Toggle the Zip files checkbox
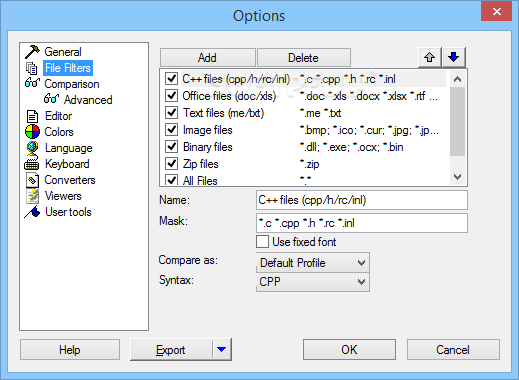The height and width of the screenshot is (380, 519). tap(171, 164)
